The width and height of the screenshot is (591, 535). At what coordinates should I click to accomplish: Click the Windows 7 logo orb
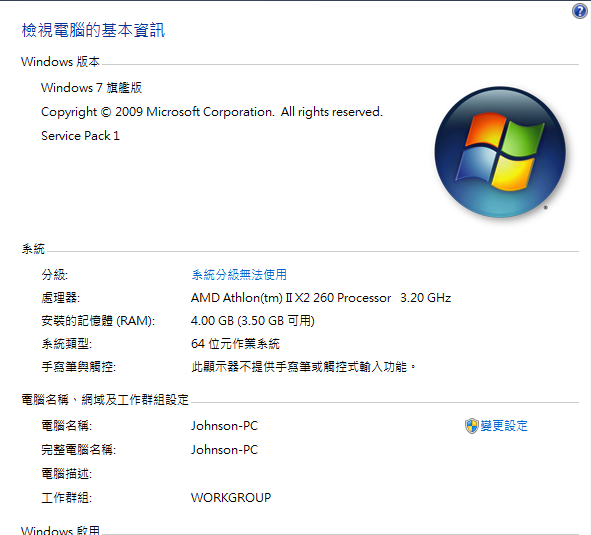500,152
